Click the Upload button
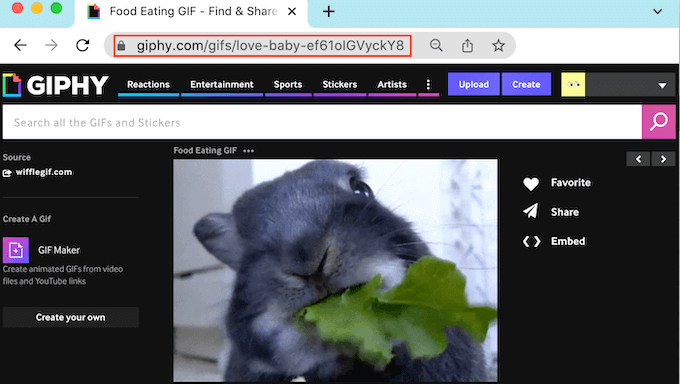 pyautogui.click(x=474, y=84)
